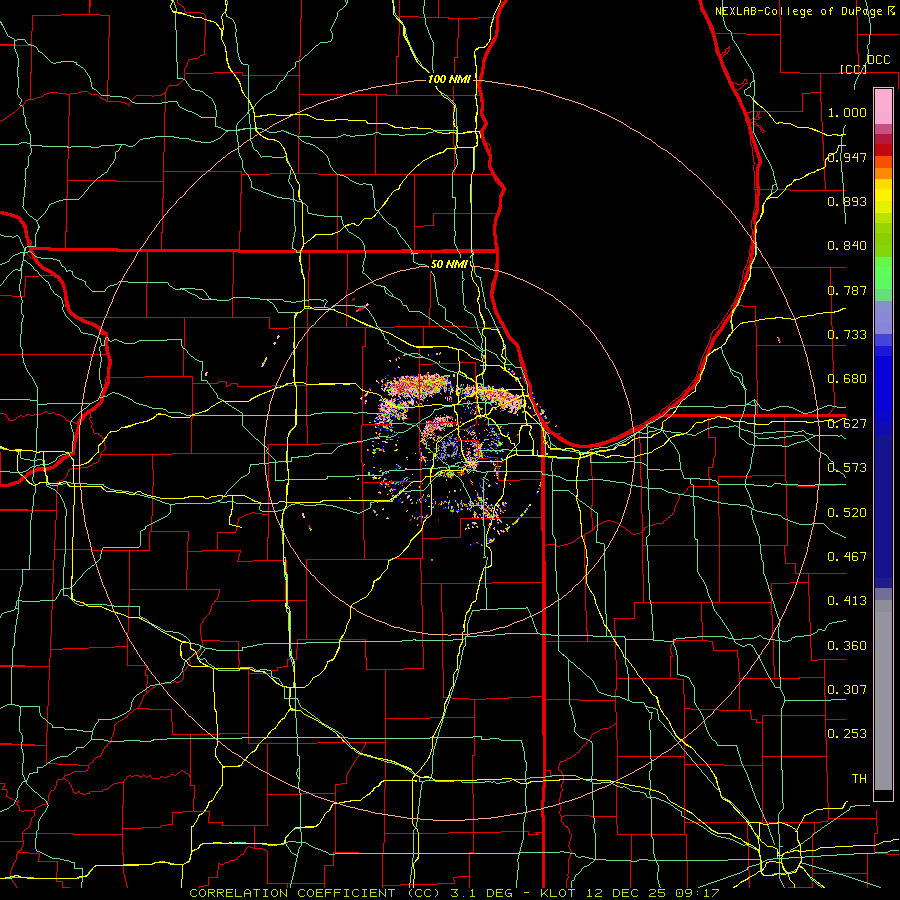
Task: Click the 0.733 legend value
Action: pos(847,335)
